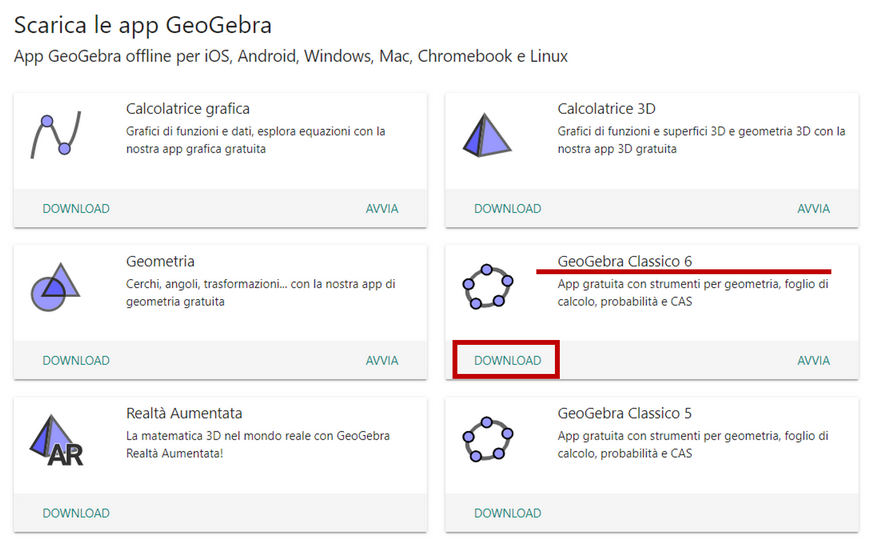
Task: Click the GeoGebra Classico 5 icon
Action: click(x=488, y=440)
